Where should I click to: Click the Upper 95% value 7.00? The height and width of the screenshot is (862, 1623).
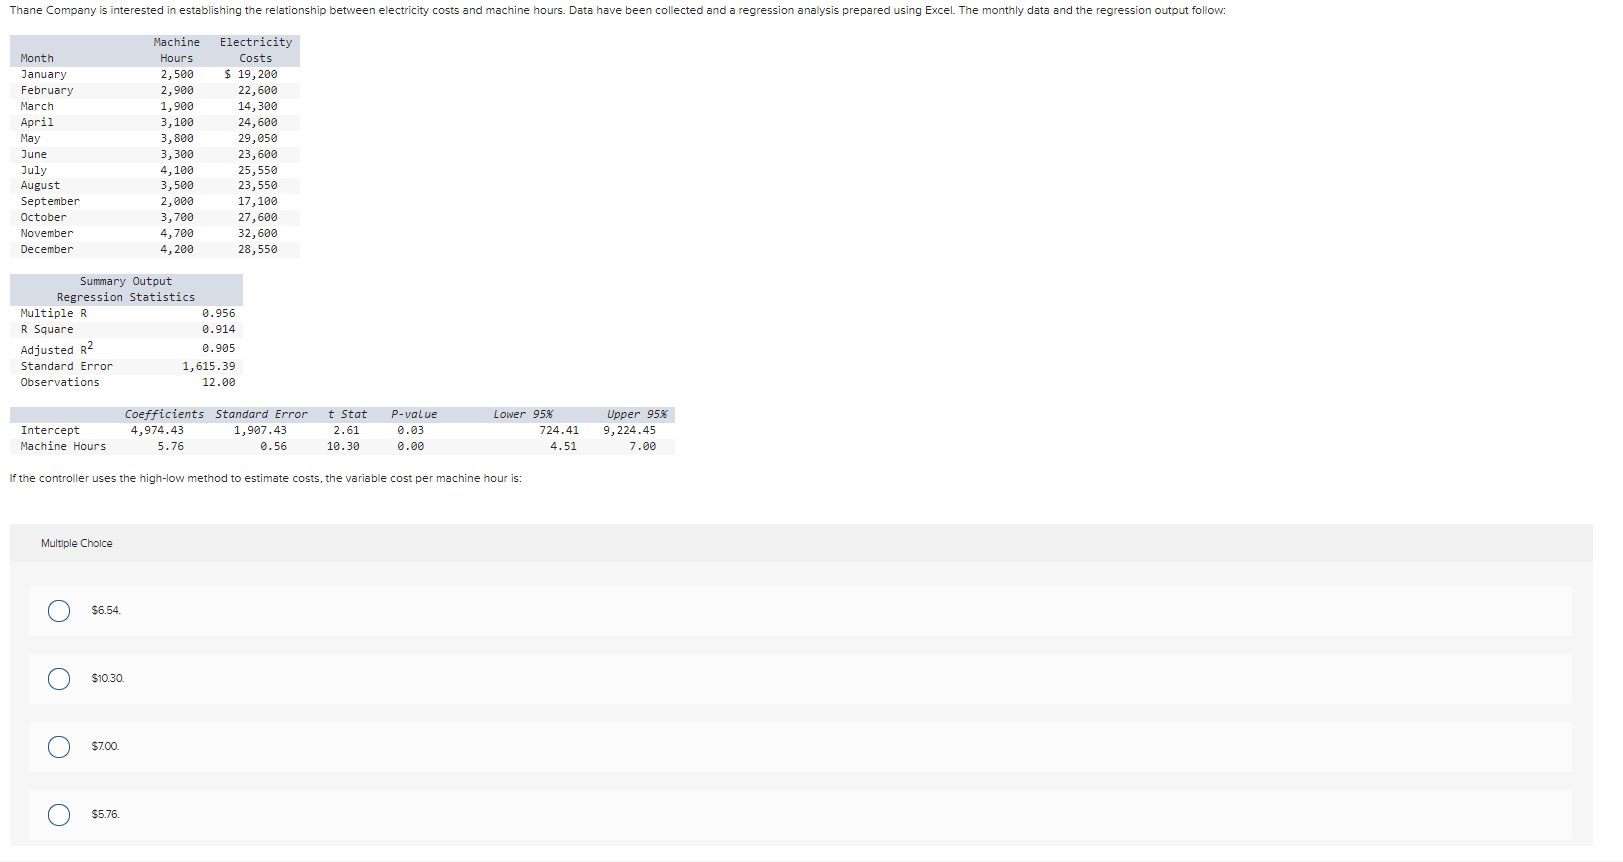click(x=643, y=447)
